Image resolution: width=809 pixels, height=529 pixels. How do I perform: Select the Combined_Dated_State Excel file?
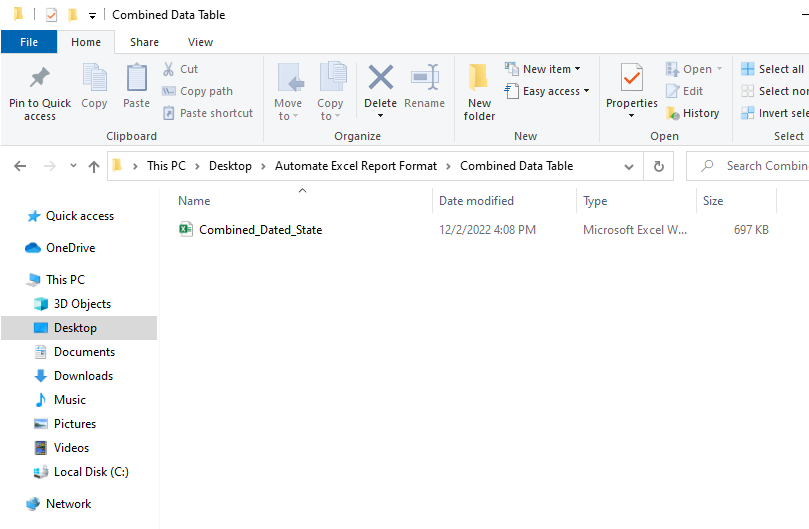(x=251, y=230)
